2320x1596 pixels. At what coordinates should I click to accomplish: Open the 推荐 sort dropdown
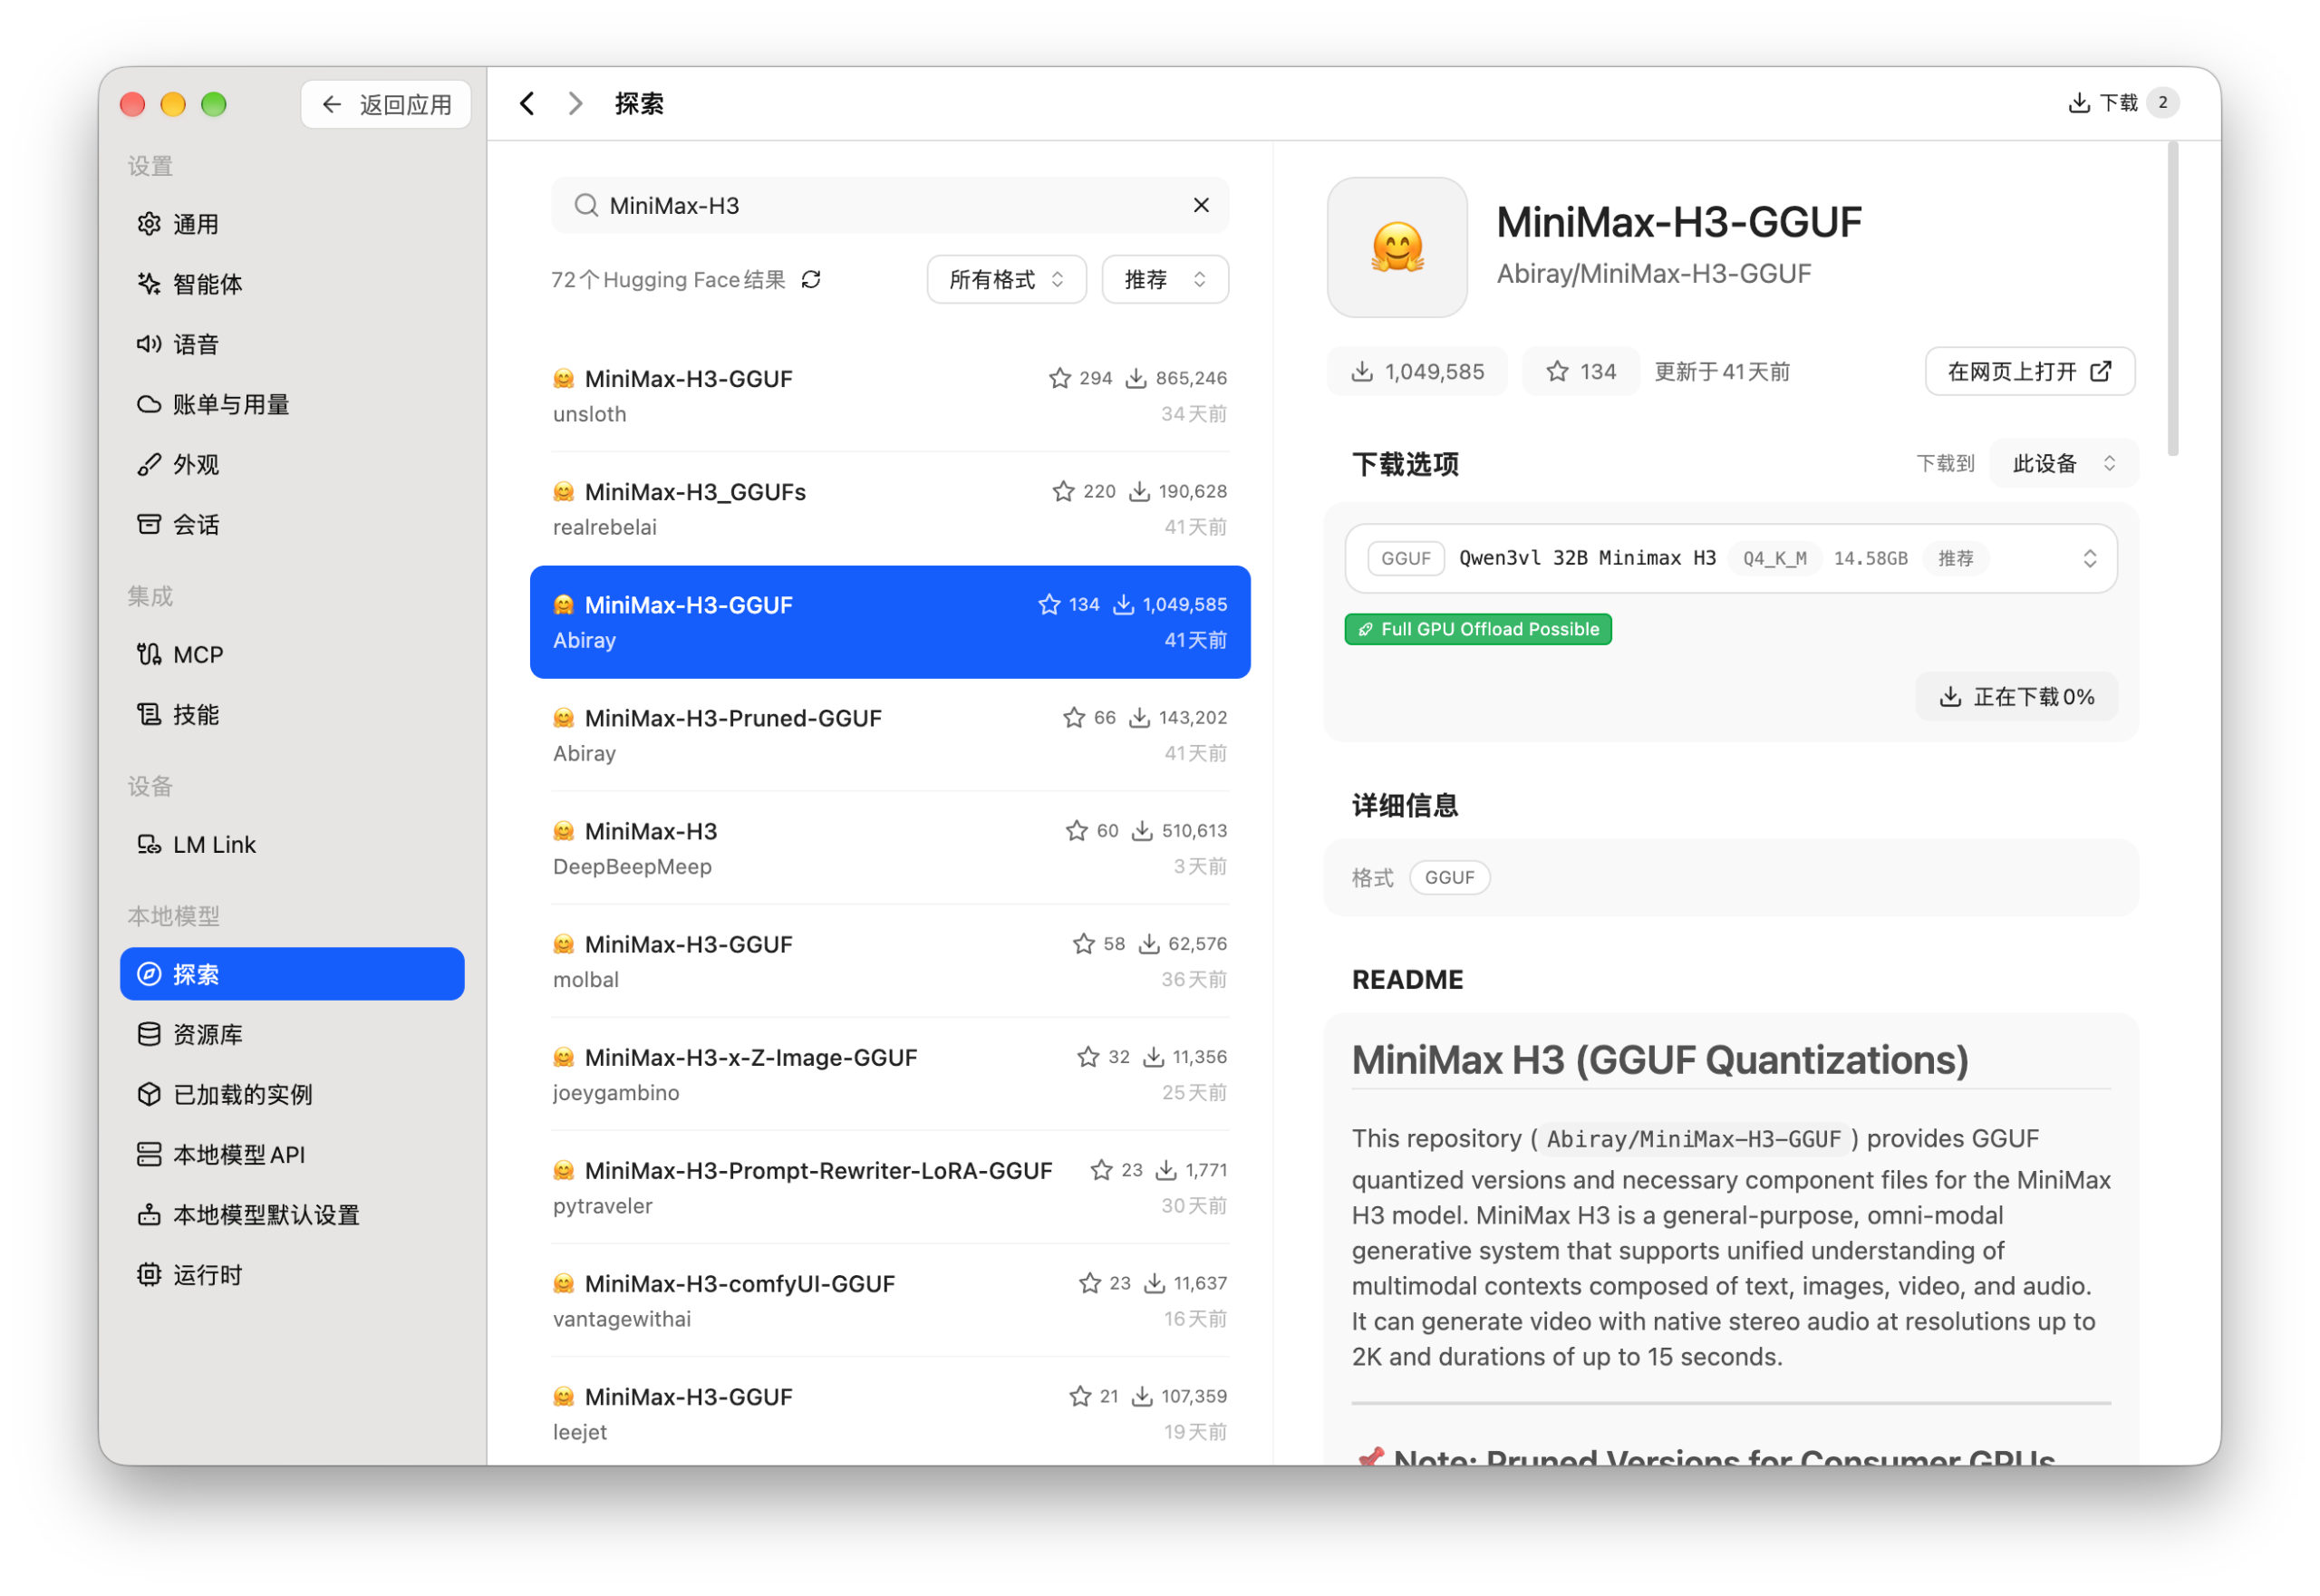1165,279
